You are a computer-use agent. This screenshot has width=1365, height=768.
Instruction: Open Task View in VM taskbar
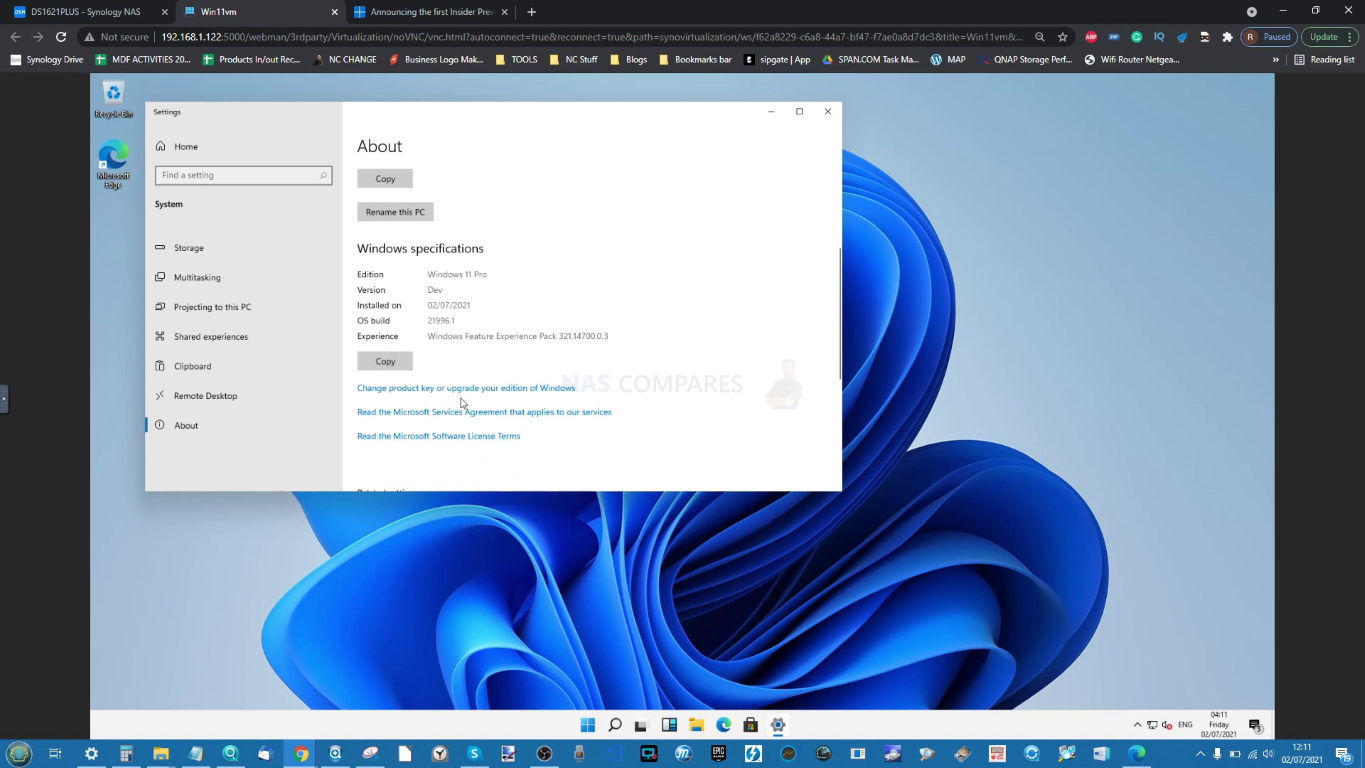tap(642, 725)
